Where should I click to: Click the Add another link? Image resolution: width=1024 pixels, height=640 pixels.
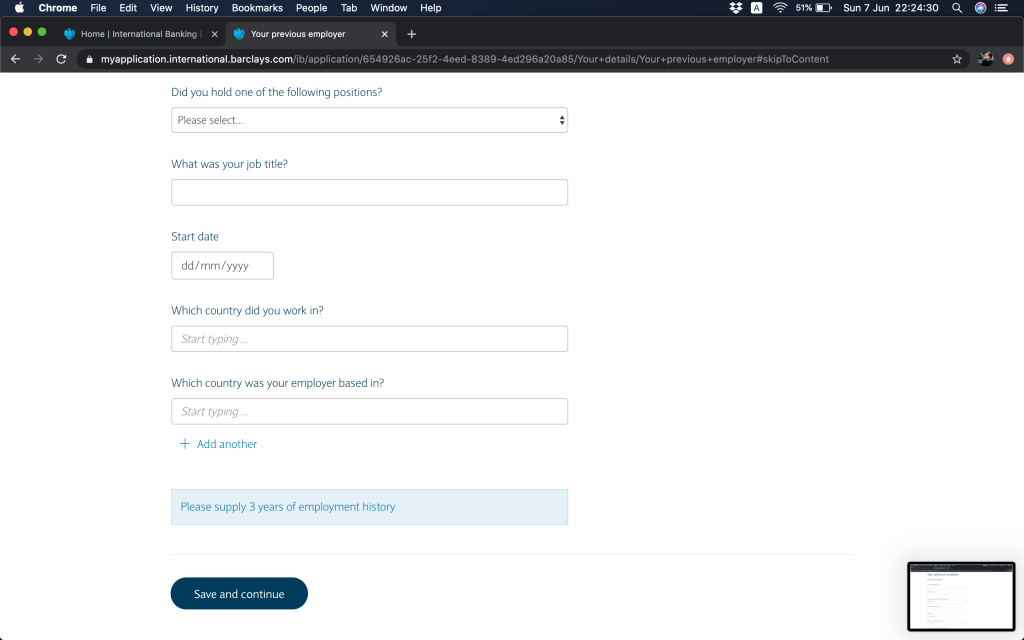[227, 444]
